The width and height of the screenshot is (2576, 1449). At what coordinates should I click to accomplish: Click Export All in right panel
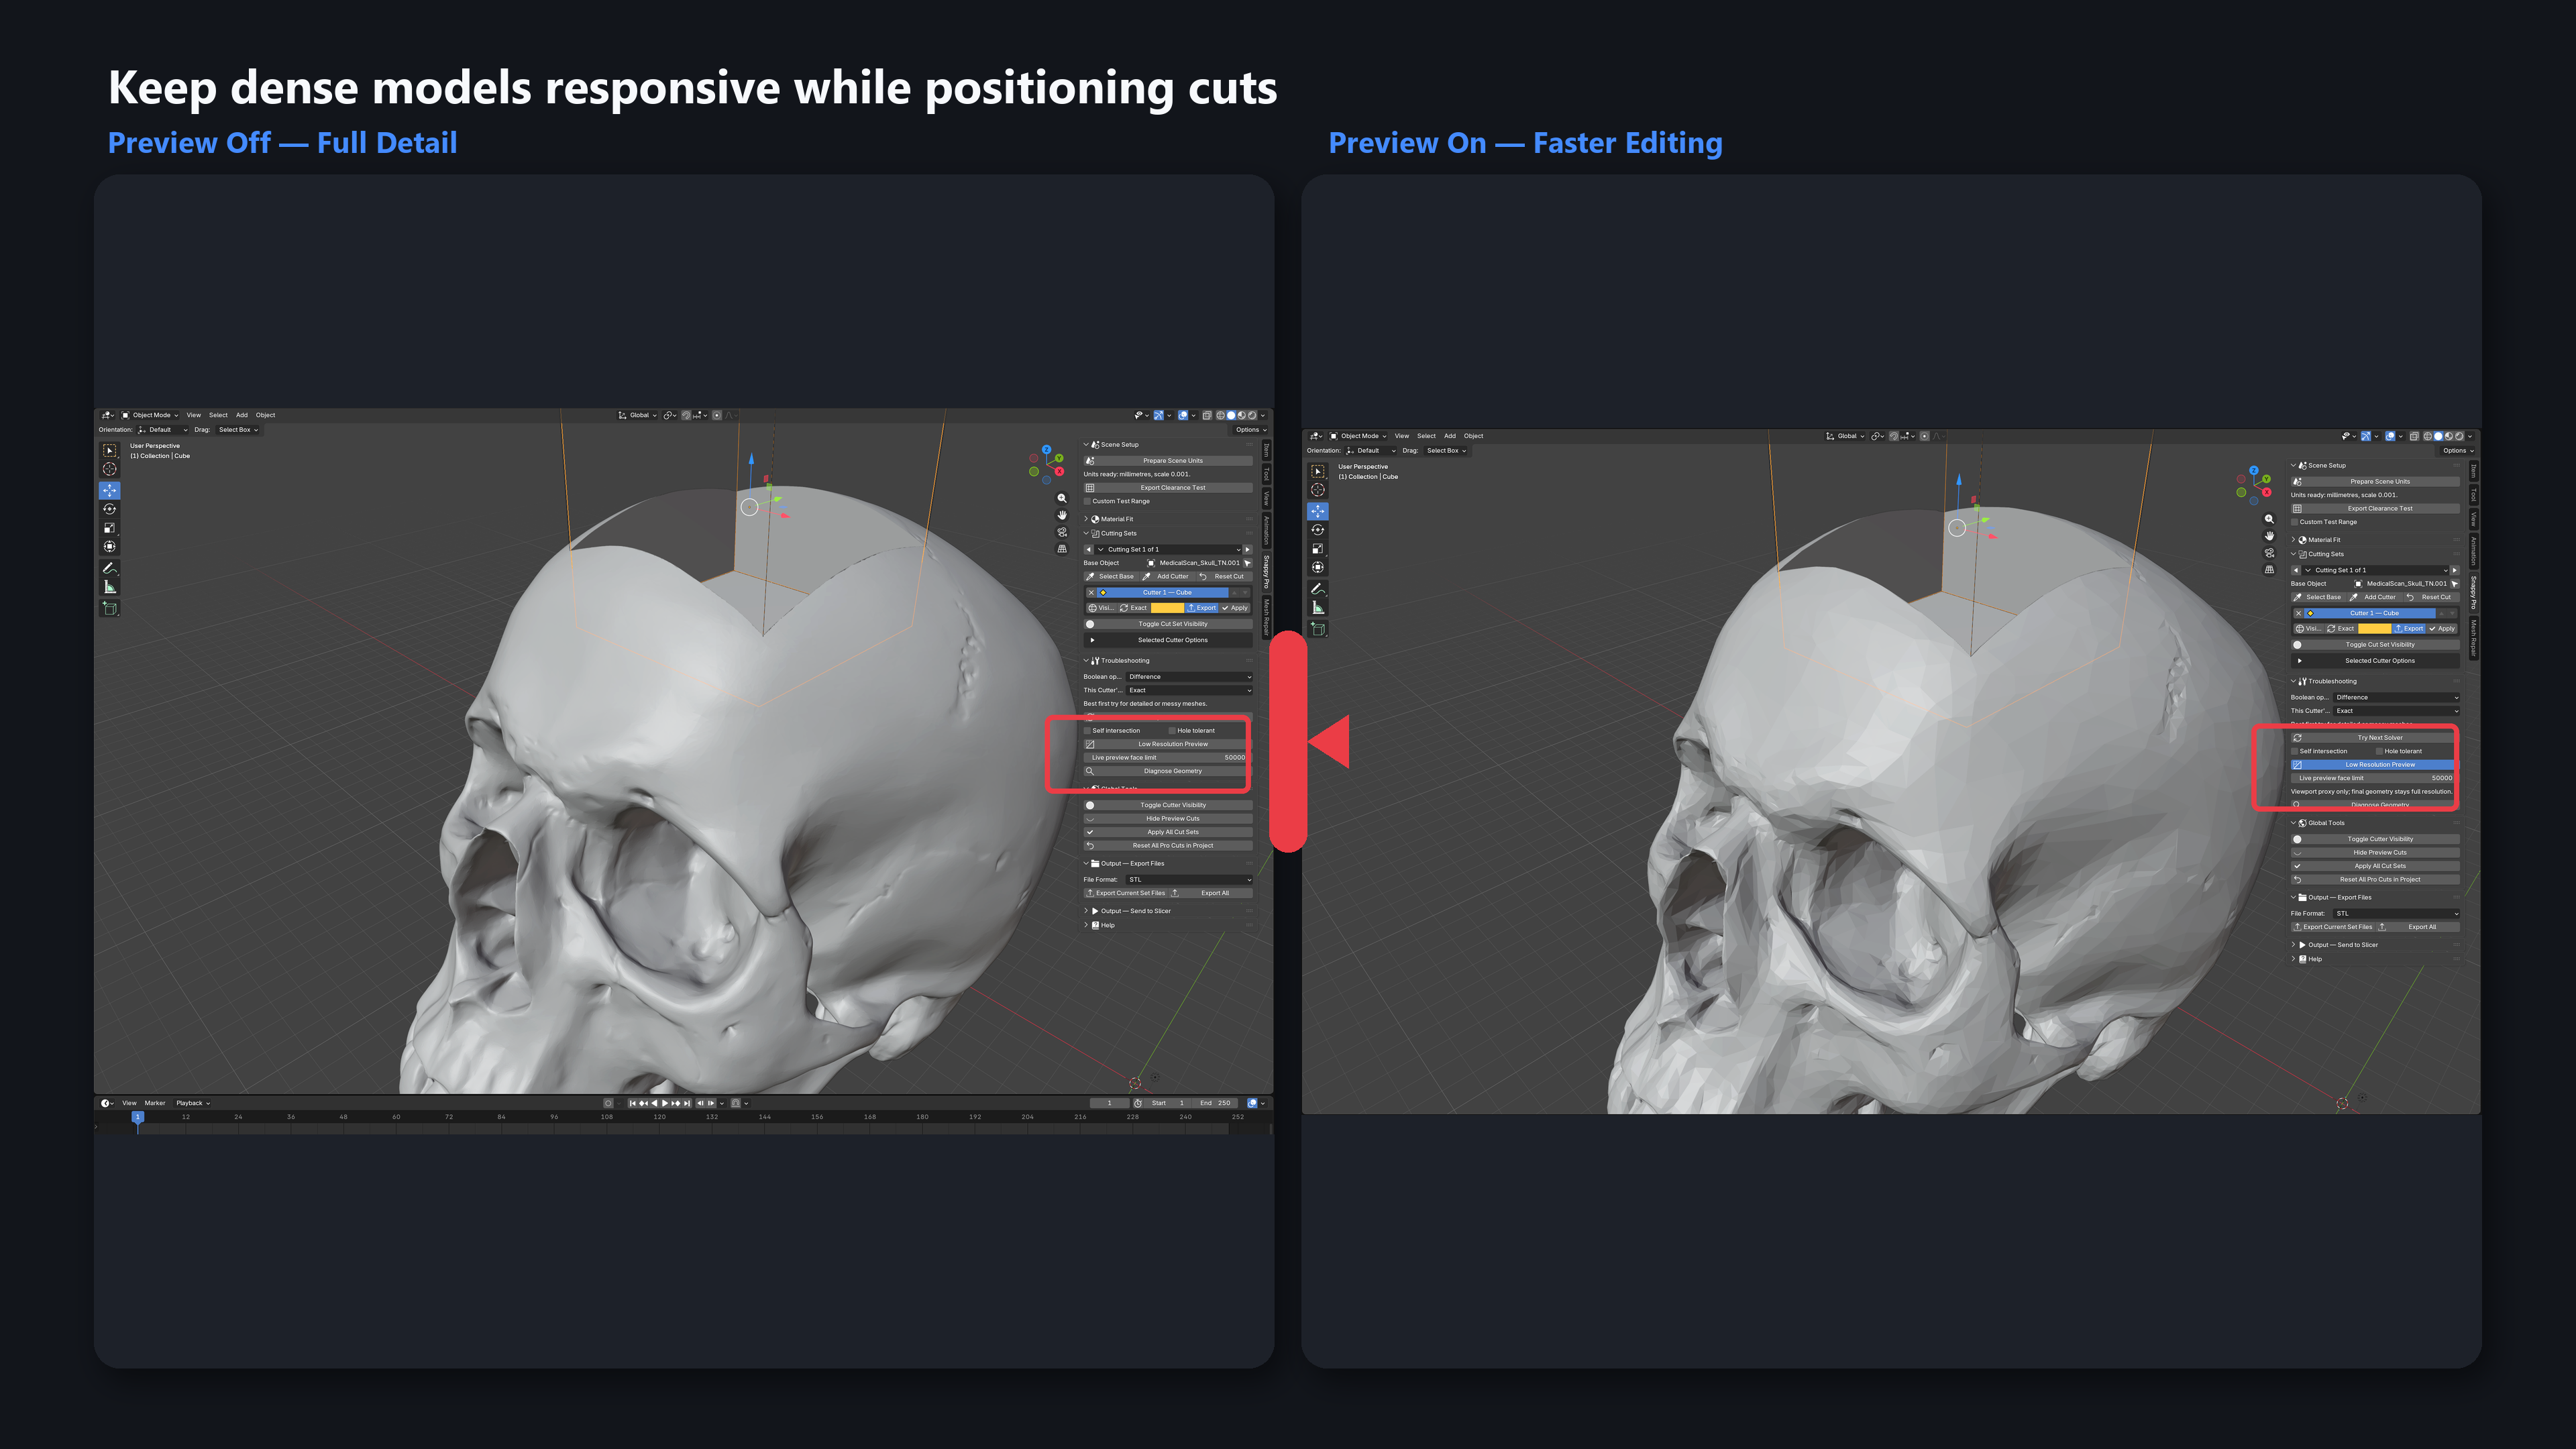click(2418, 927)
